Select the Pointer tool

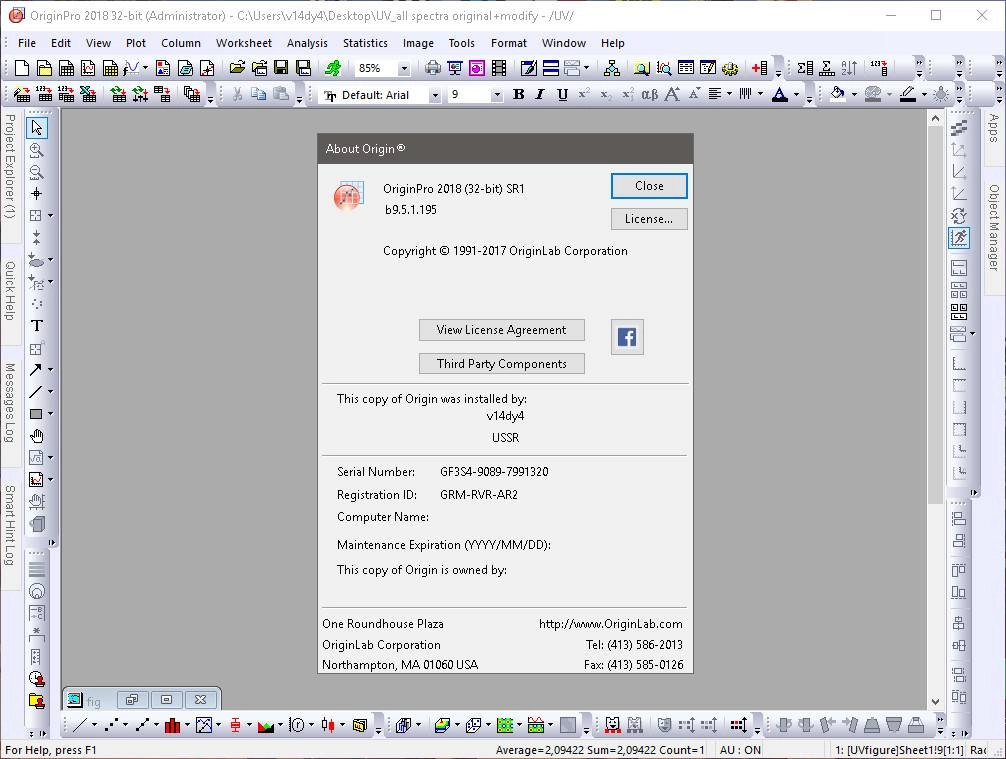[x=37, y=128]
